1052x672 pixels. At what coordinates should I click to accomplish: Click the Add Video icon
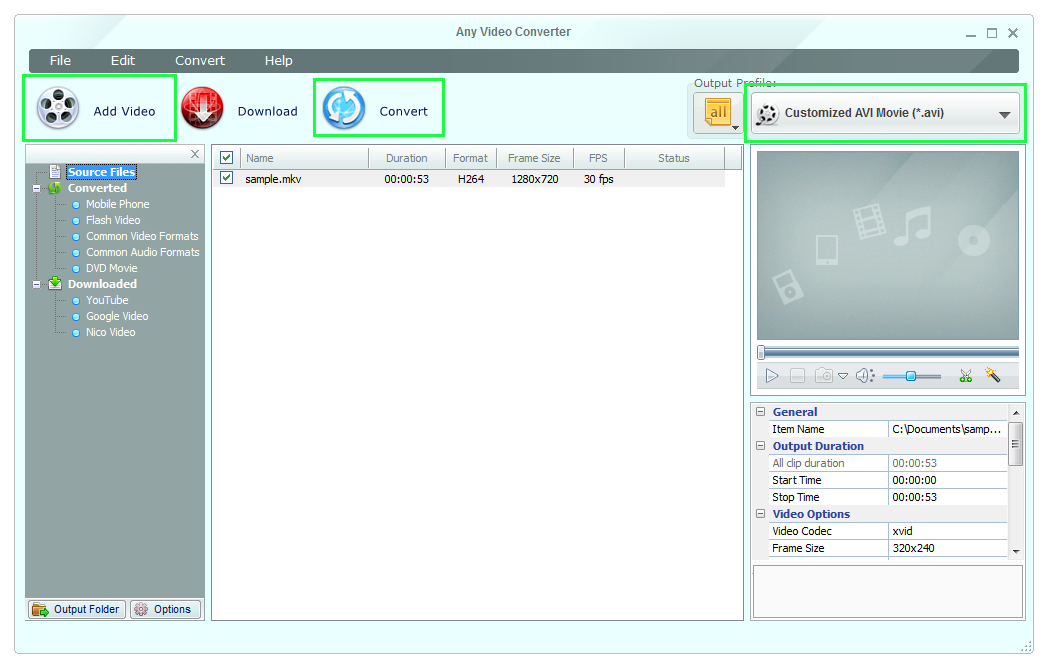click(58, 107)
